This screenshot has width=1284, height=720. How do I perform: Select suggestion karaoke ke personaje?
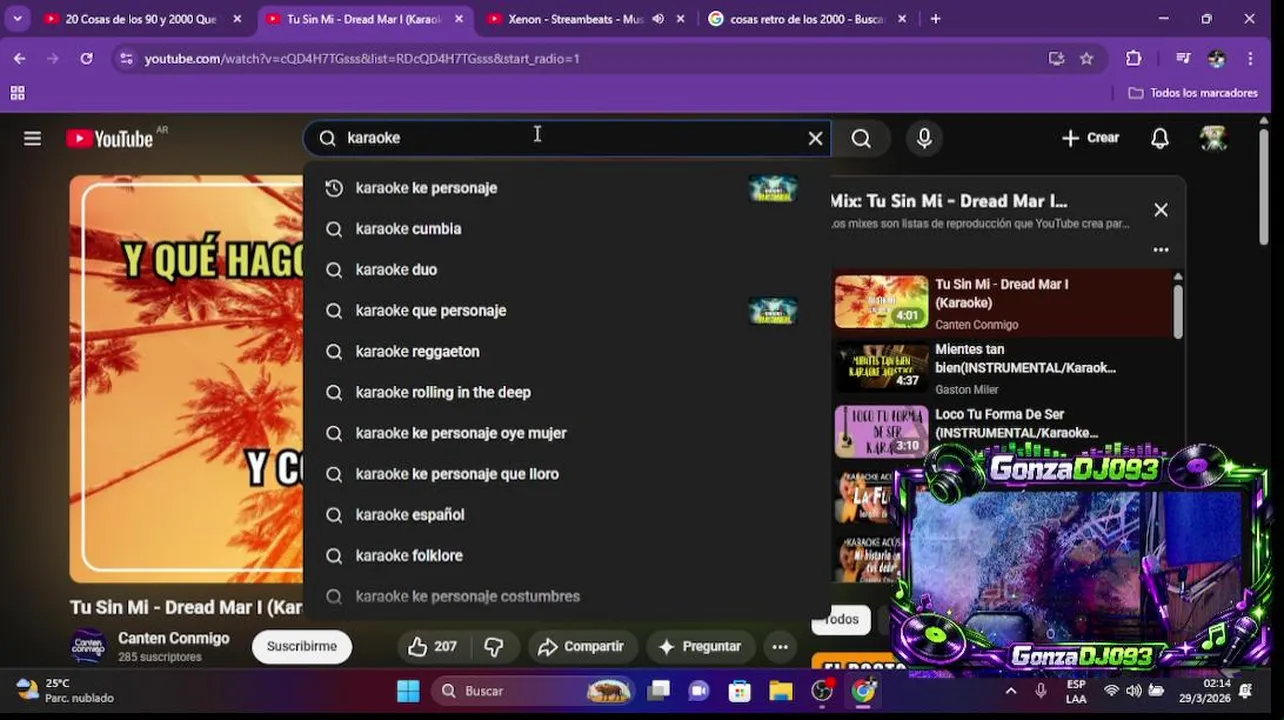(x=566, y=188)
